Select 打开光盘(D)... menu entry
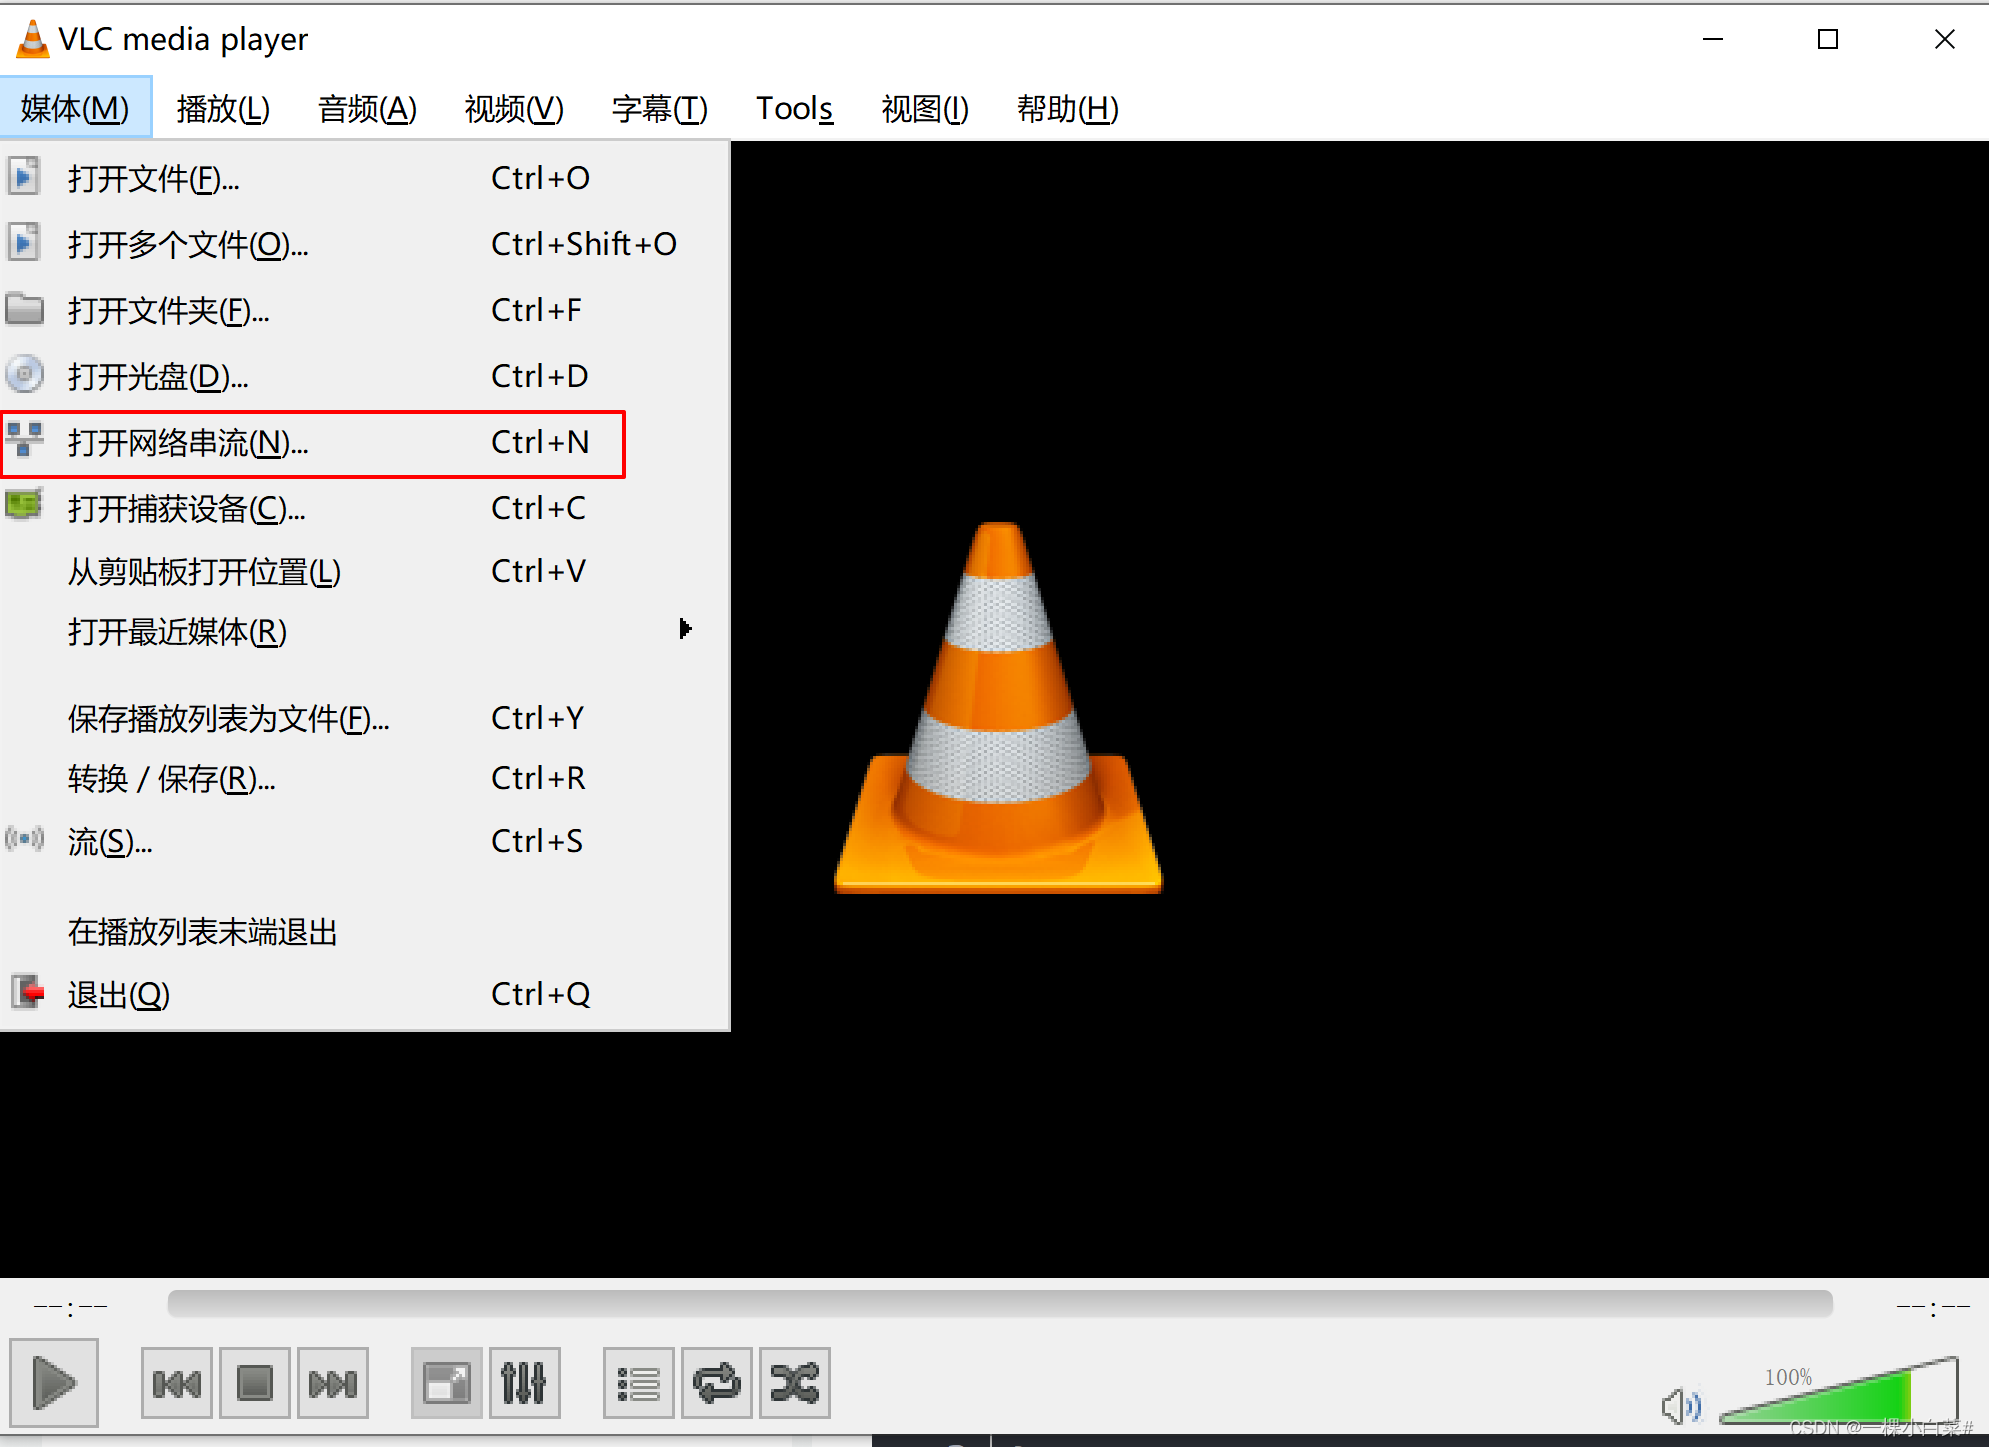The height and width of the screenshot is (1447, 1989). [x=365, y=376]
